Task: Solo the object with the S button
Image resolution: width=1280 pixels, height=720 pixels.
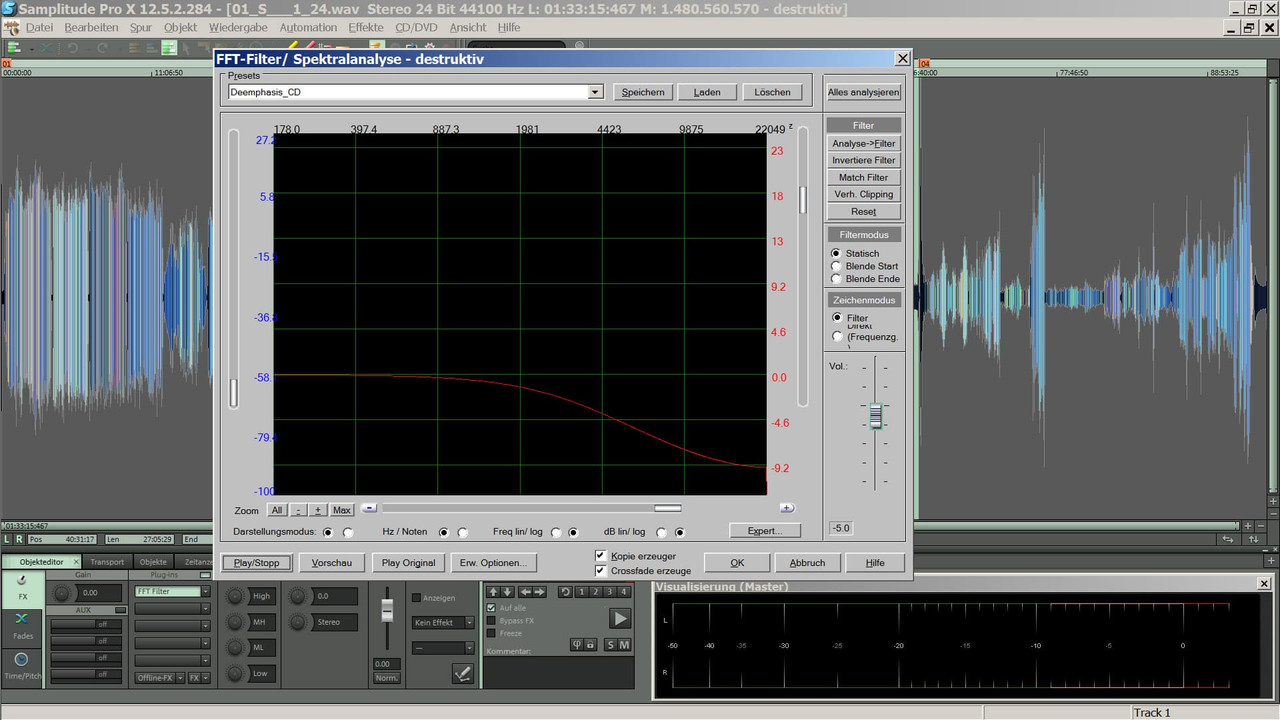Action: [610, 645]
